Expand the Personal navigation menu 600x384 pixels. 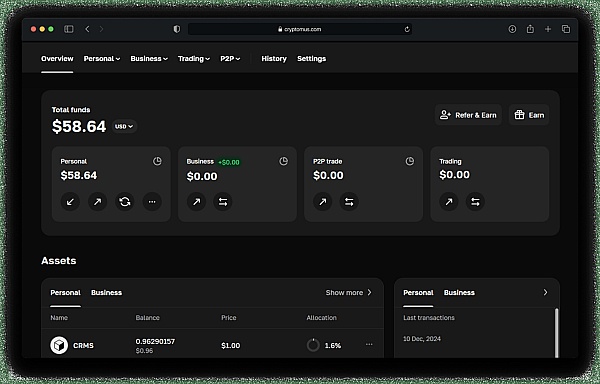102,59
